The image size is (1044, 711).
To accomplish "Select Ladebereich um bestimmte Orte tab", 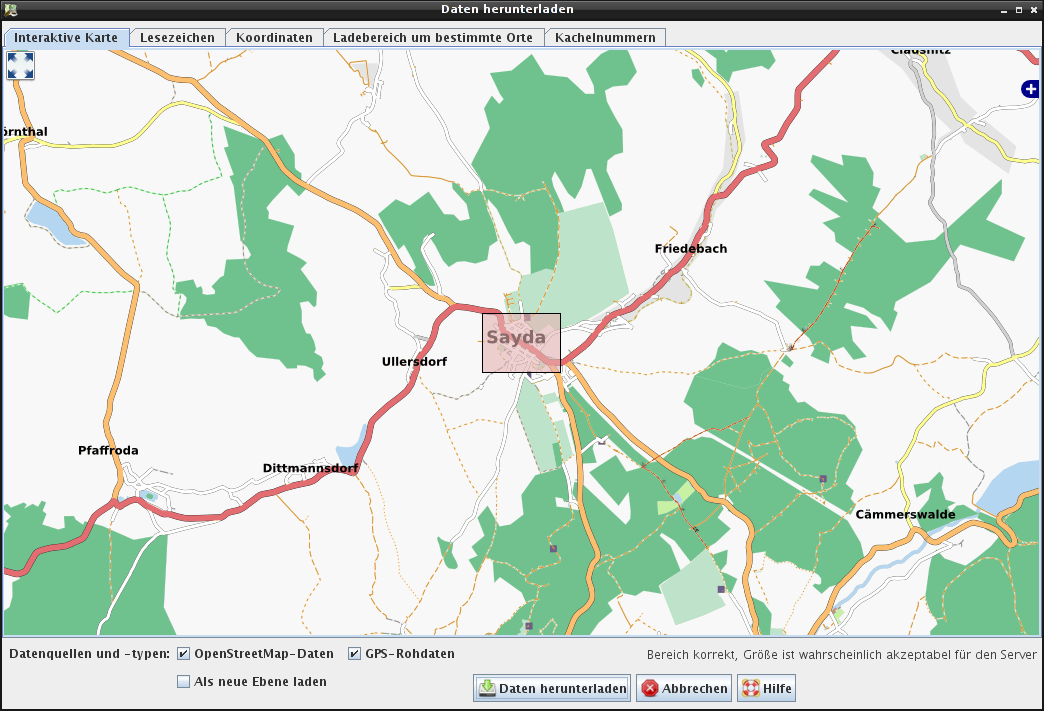I will click(x=433, y=38).
